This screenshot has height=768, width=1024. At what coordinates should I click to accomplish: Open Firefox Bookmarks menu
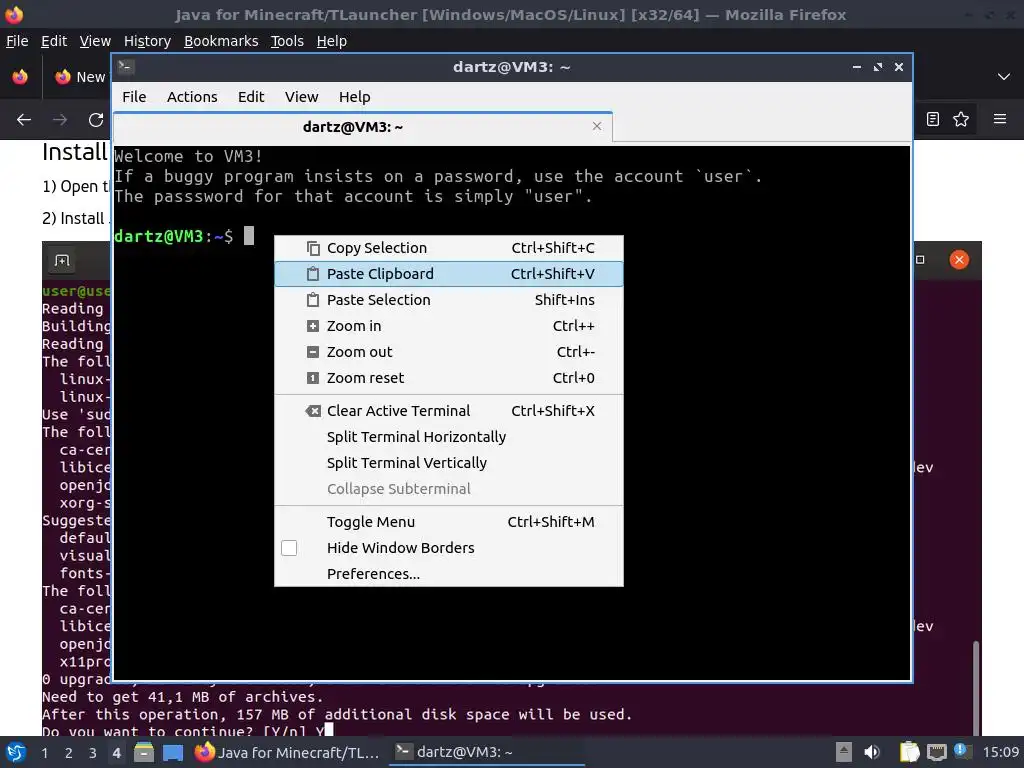coord(221,41)
